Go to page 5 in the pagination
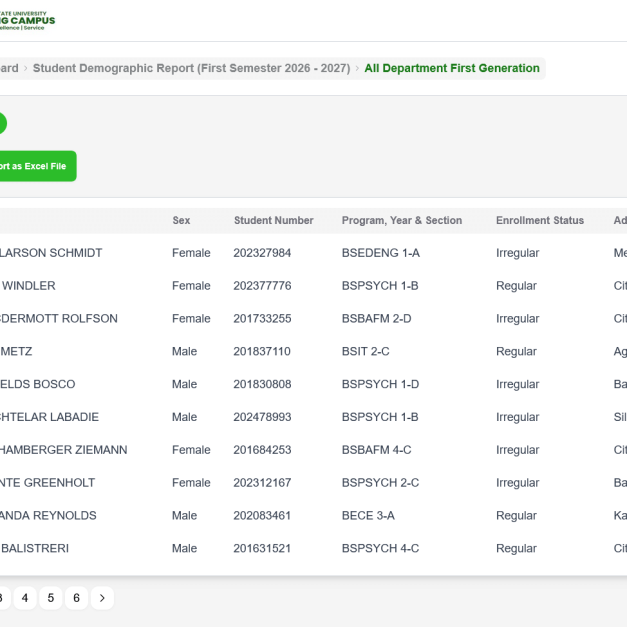Viewport: 627px width, 627px height. pyautogui.click(x=51, y=598)
